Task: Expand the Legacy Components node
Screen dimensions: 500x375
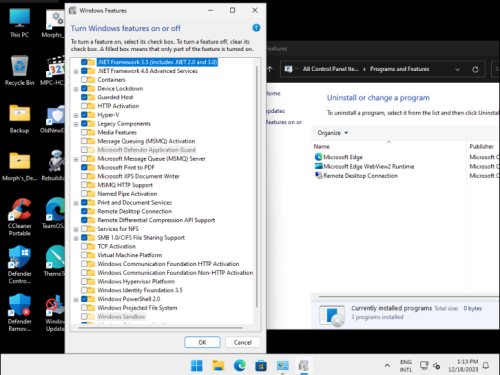Action: point(76,124)
